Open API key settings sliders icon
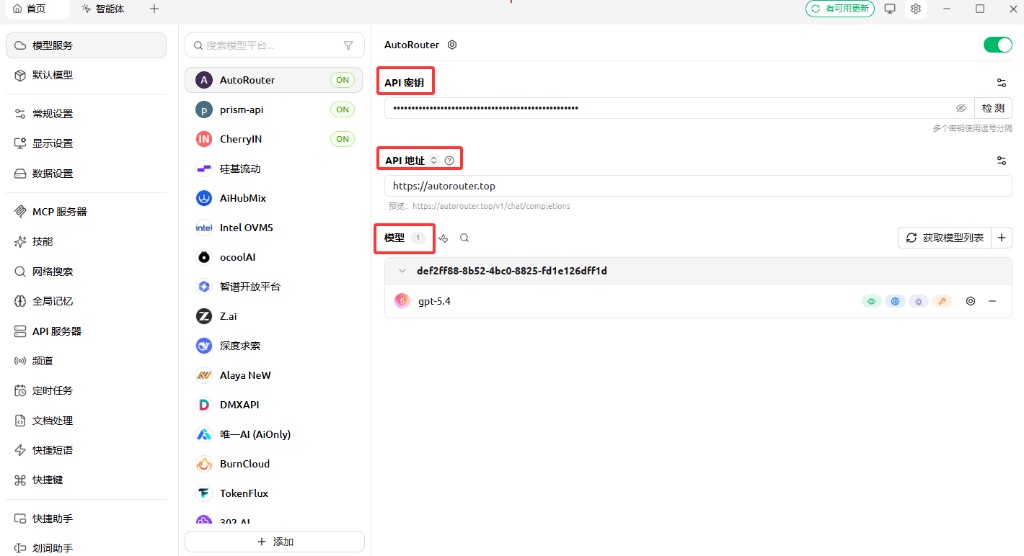Screen dimensions: 1024x556 (1001, 83)
